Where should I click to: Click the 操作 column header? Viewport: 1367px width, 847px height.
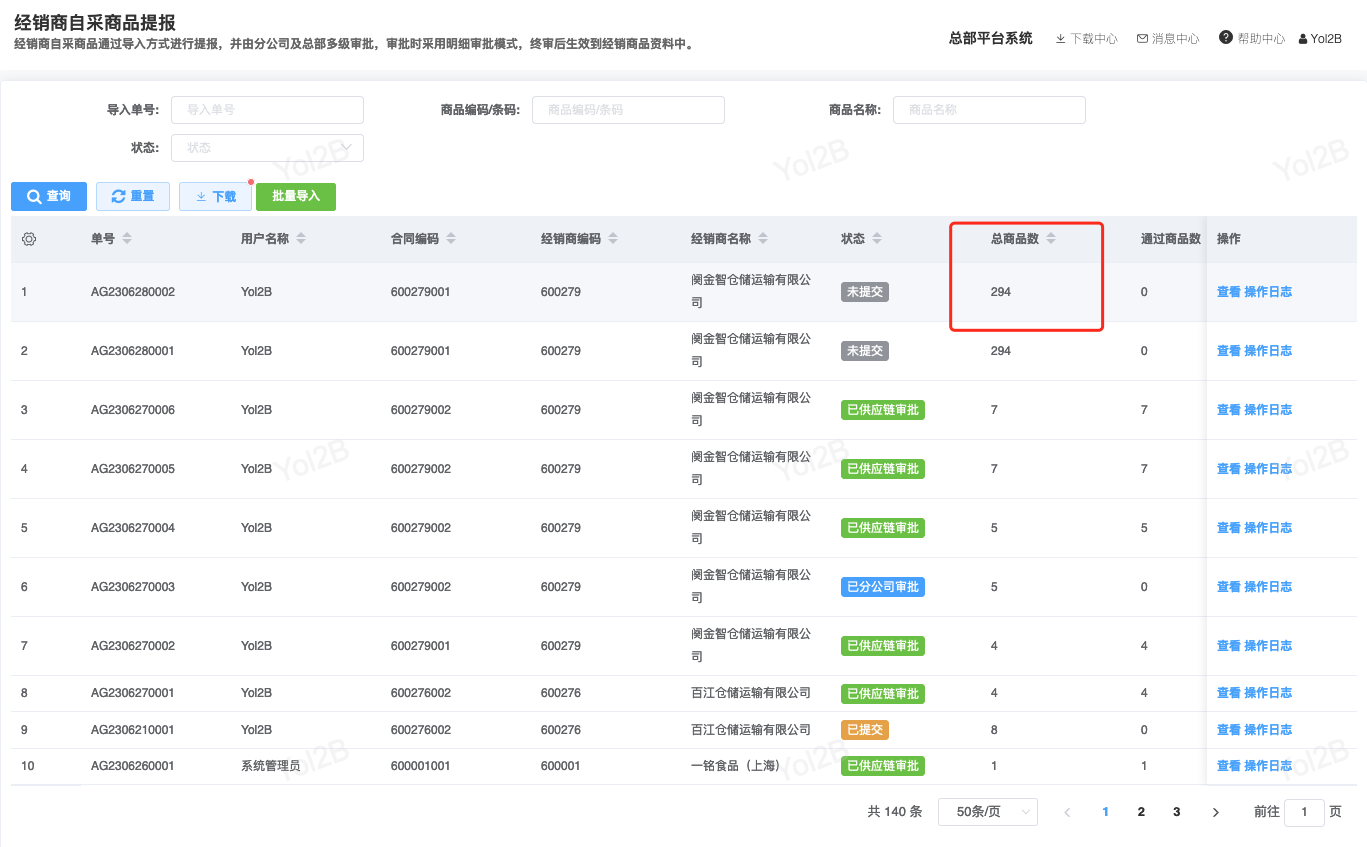pos(1229,239)
